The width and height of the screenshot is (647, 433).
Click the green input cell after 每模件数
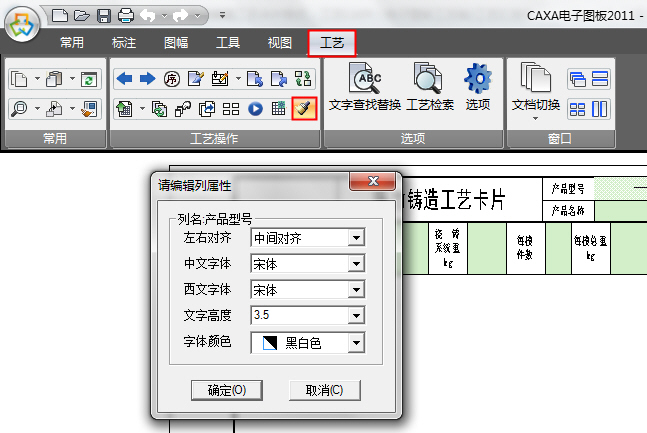(x=558, y=248)
